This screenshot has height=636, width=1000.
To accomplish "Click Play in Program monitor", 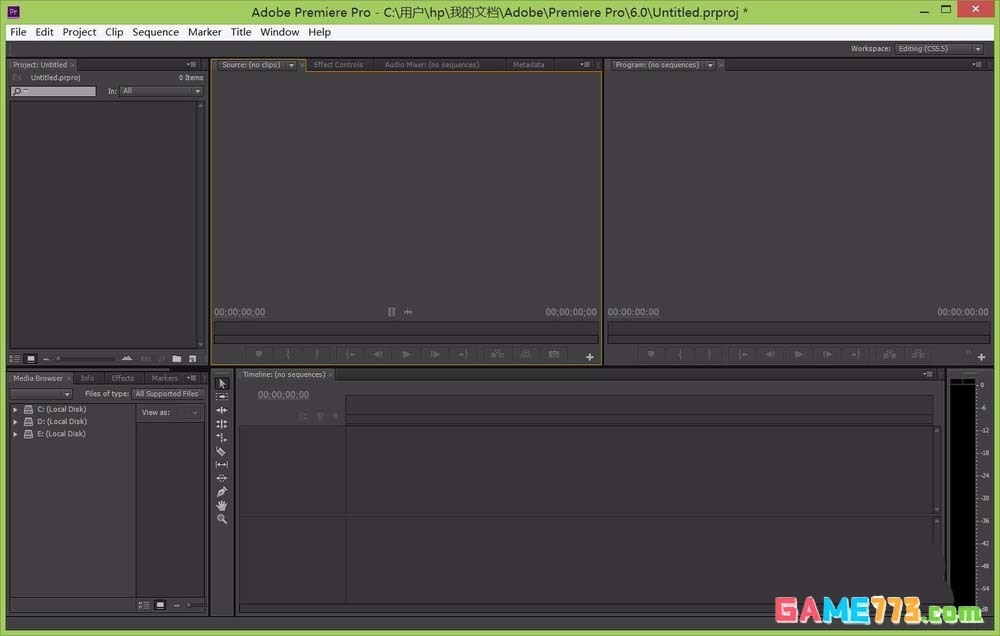I will [x=798, y=354].
